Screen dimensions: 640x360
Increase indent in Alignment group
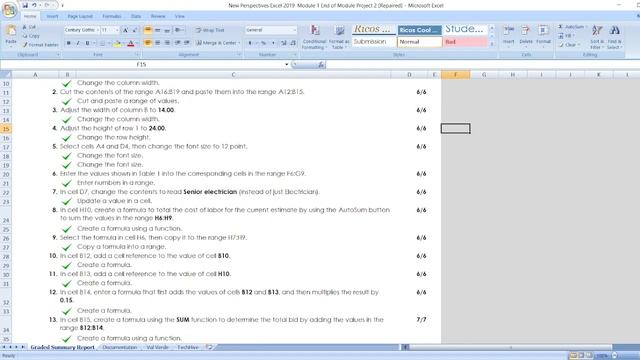click(x=187, y=43)
